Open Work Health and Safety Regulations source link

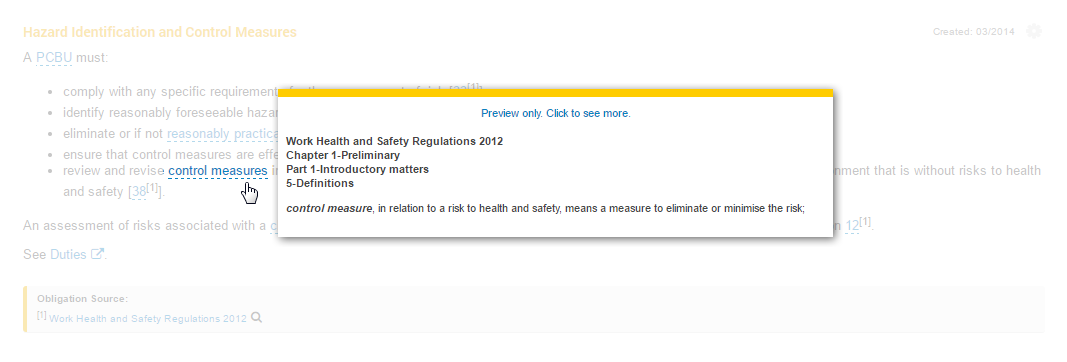[148, 318]
